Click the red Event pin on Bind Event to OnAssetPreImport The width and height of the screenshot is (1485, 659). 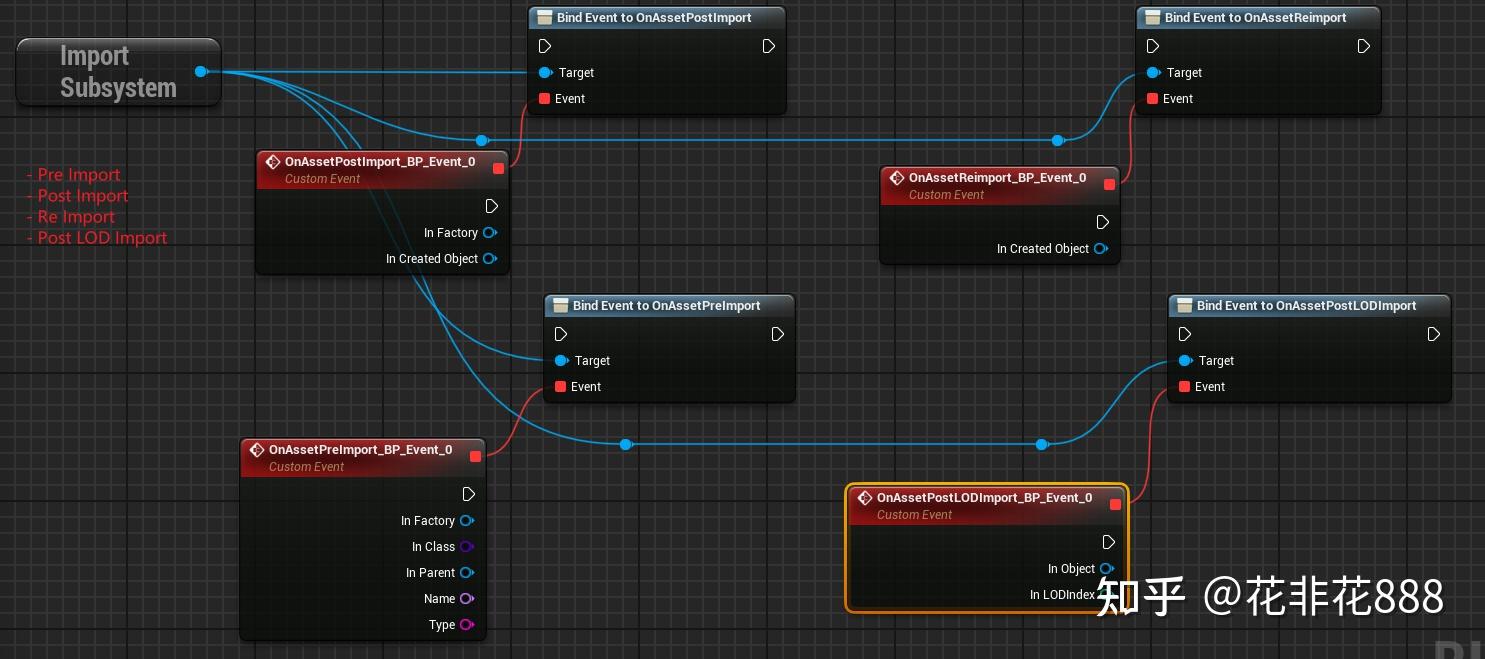click(x=560, y=386)
